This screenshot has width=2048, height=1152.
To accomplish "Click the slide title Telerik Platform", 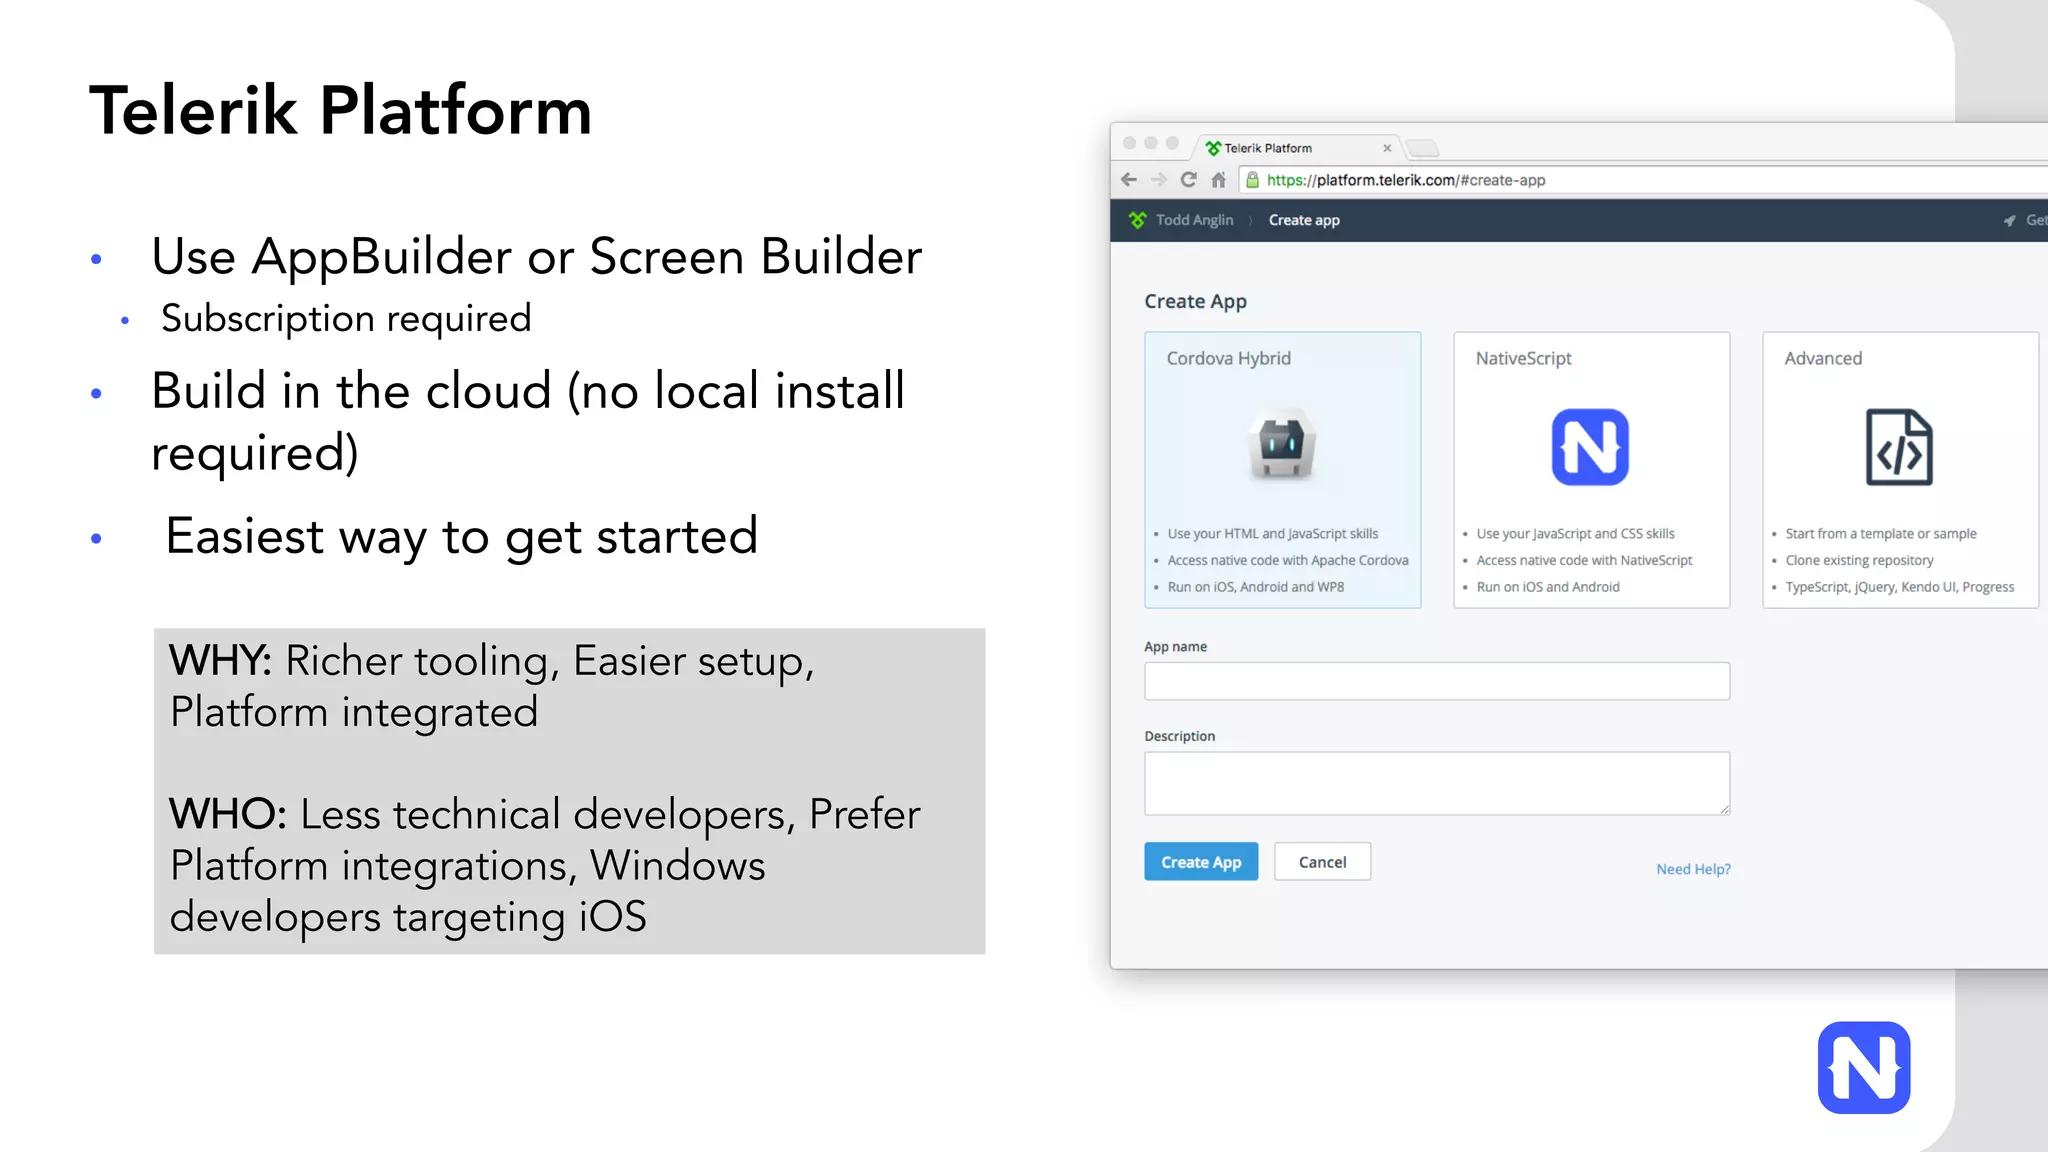I will pyautogui.click(x=341, y=110).
